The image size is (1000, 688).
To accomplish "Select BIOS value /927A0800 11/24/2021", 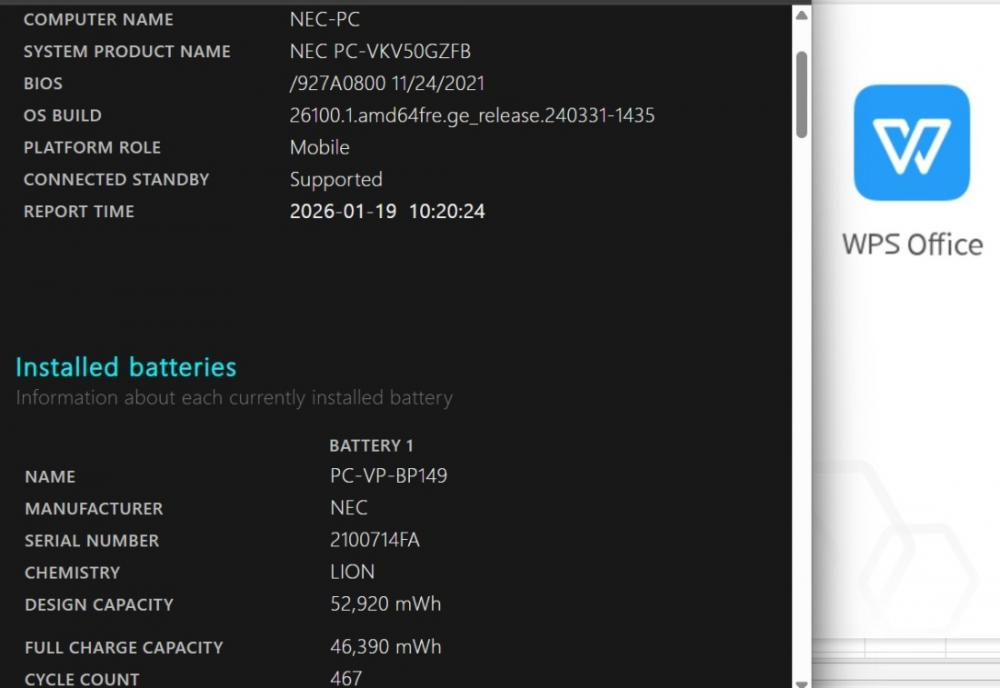I will tap(387, 83).
